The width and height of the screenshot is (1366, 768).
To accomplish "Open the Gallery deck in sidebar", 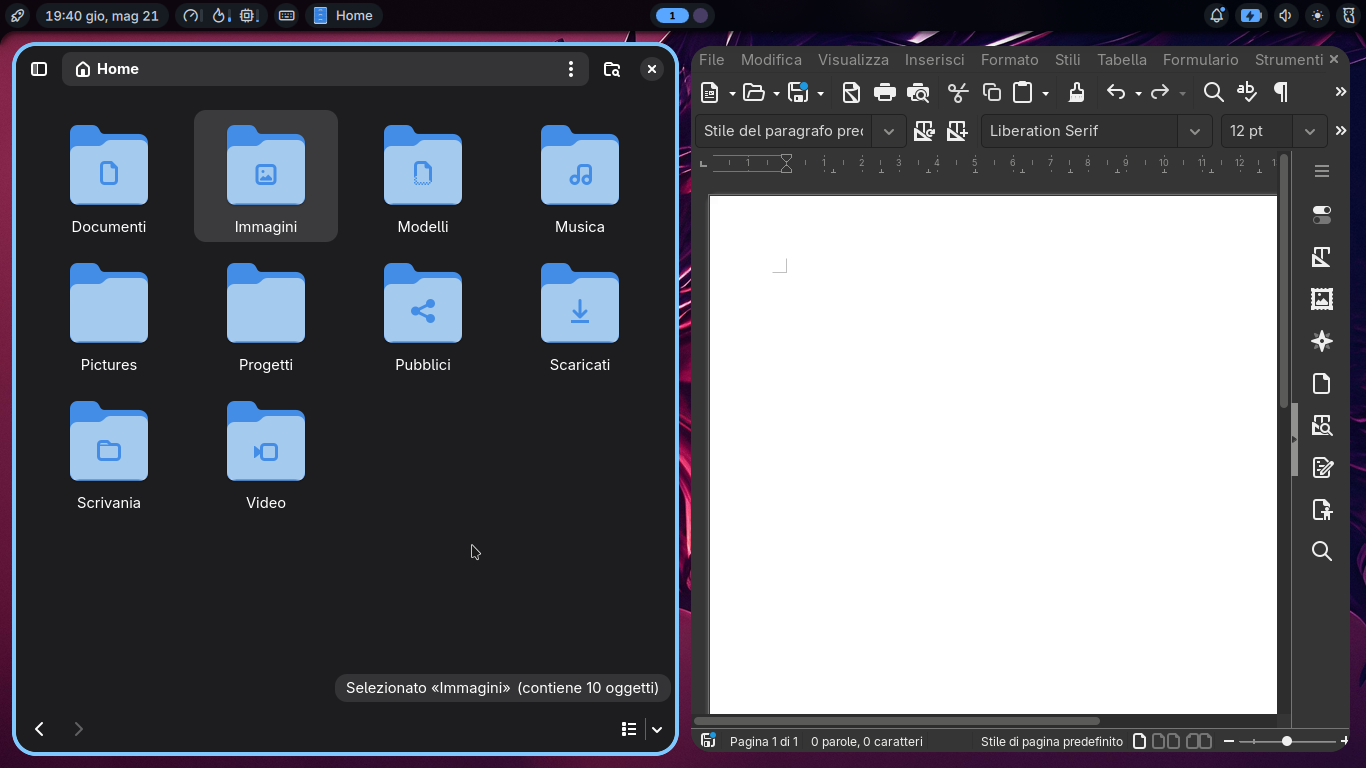I will click(1322, 299).
